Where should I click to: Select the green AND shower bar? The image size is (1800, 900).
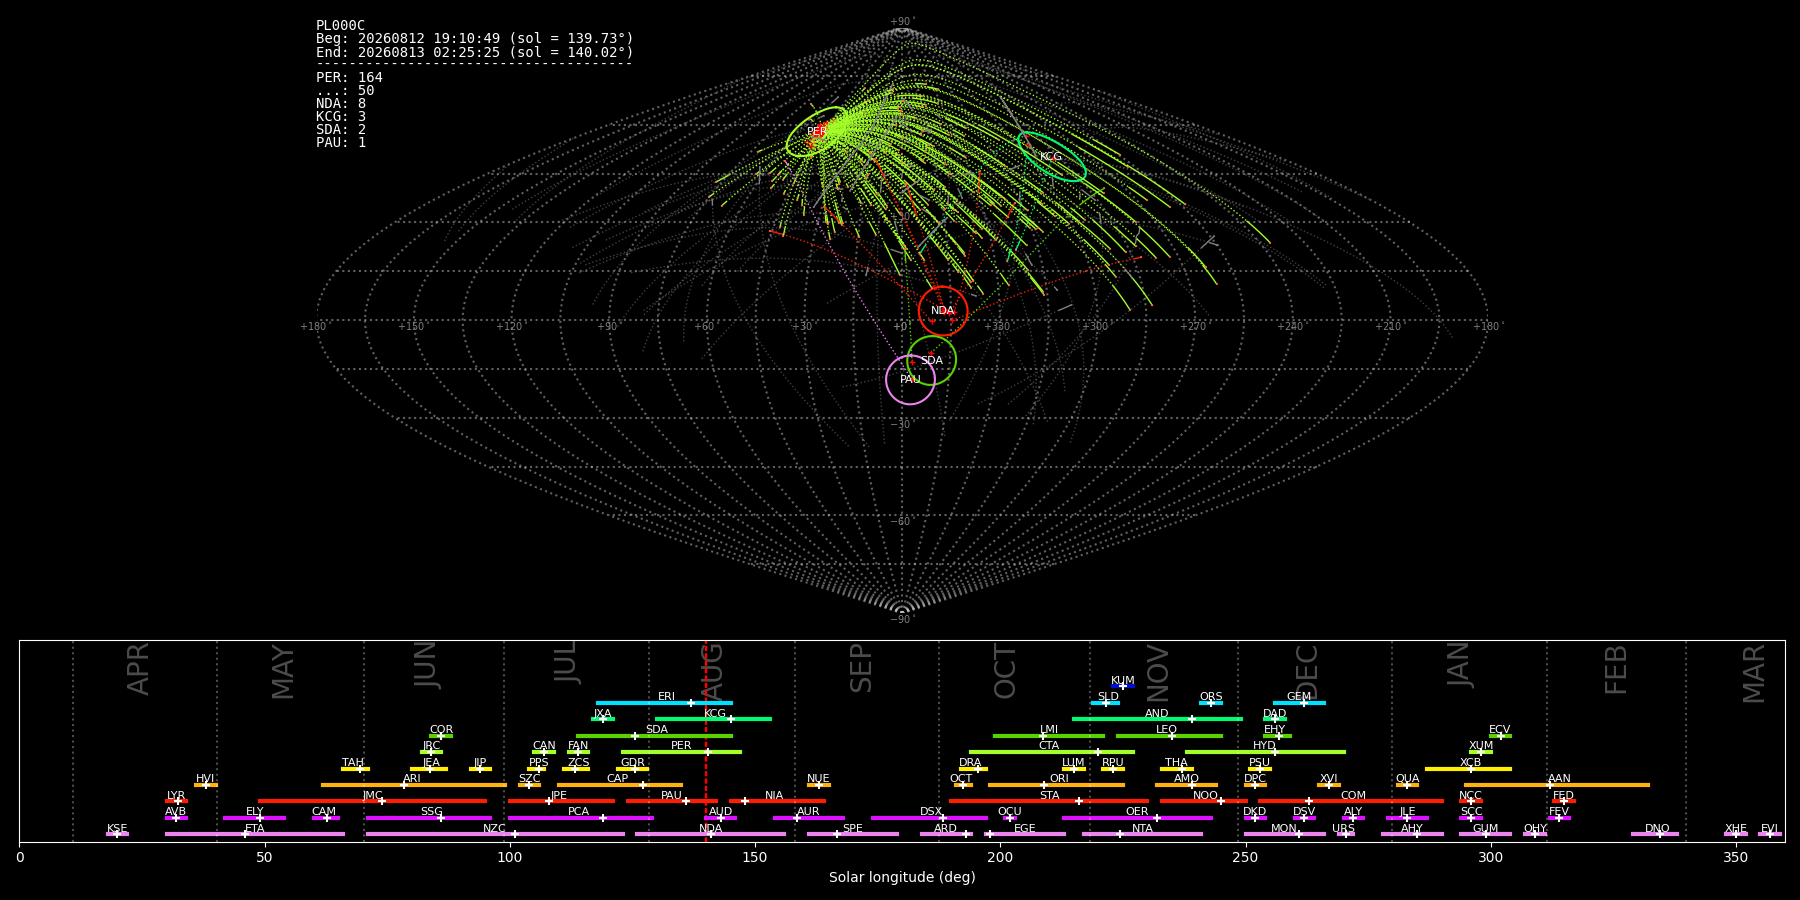(x=1157, y=719)
